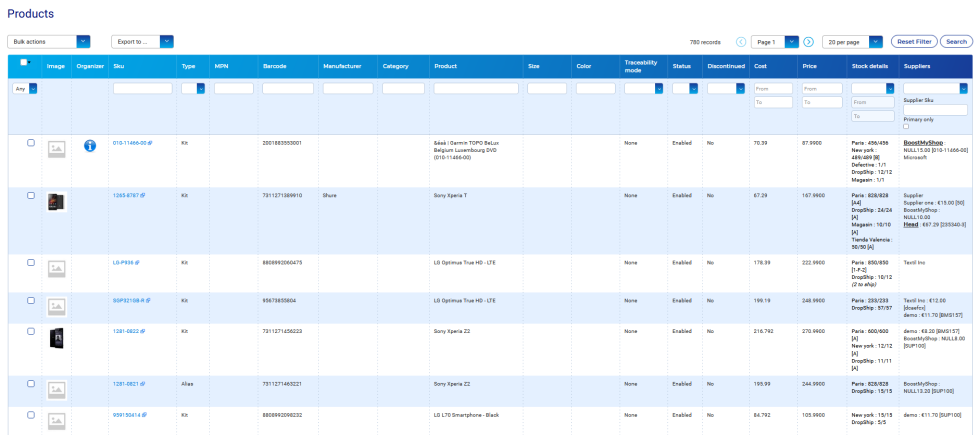Click the Reset Filter button
980x435 pixels.
[913, 42]
